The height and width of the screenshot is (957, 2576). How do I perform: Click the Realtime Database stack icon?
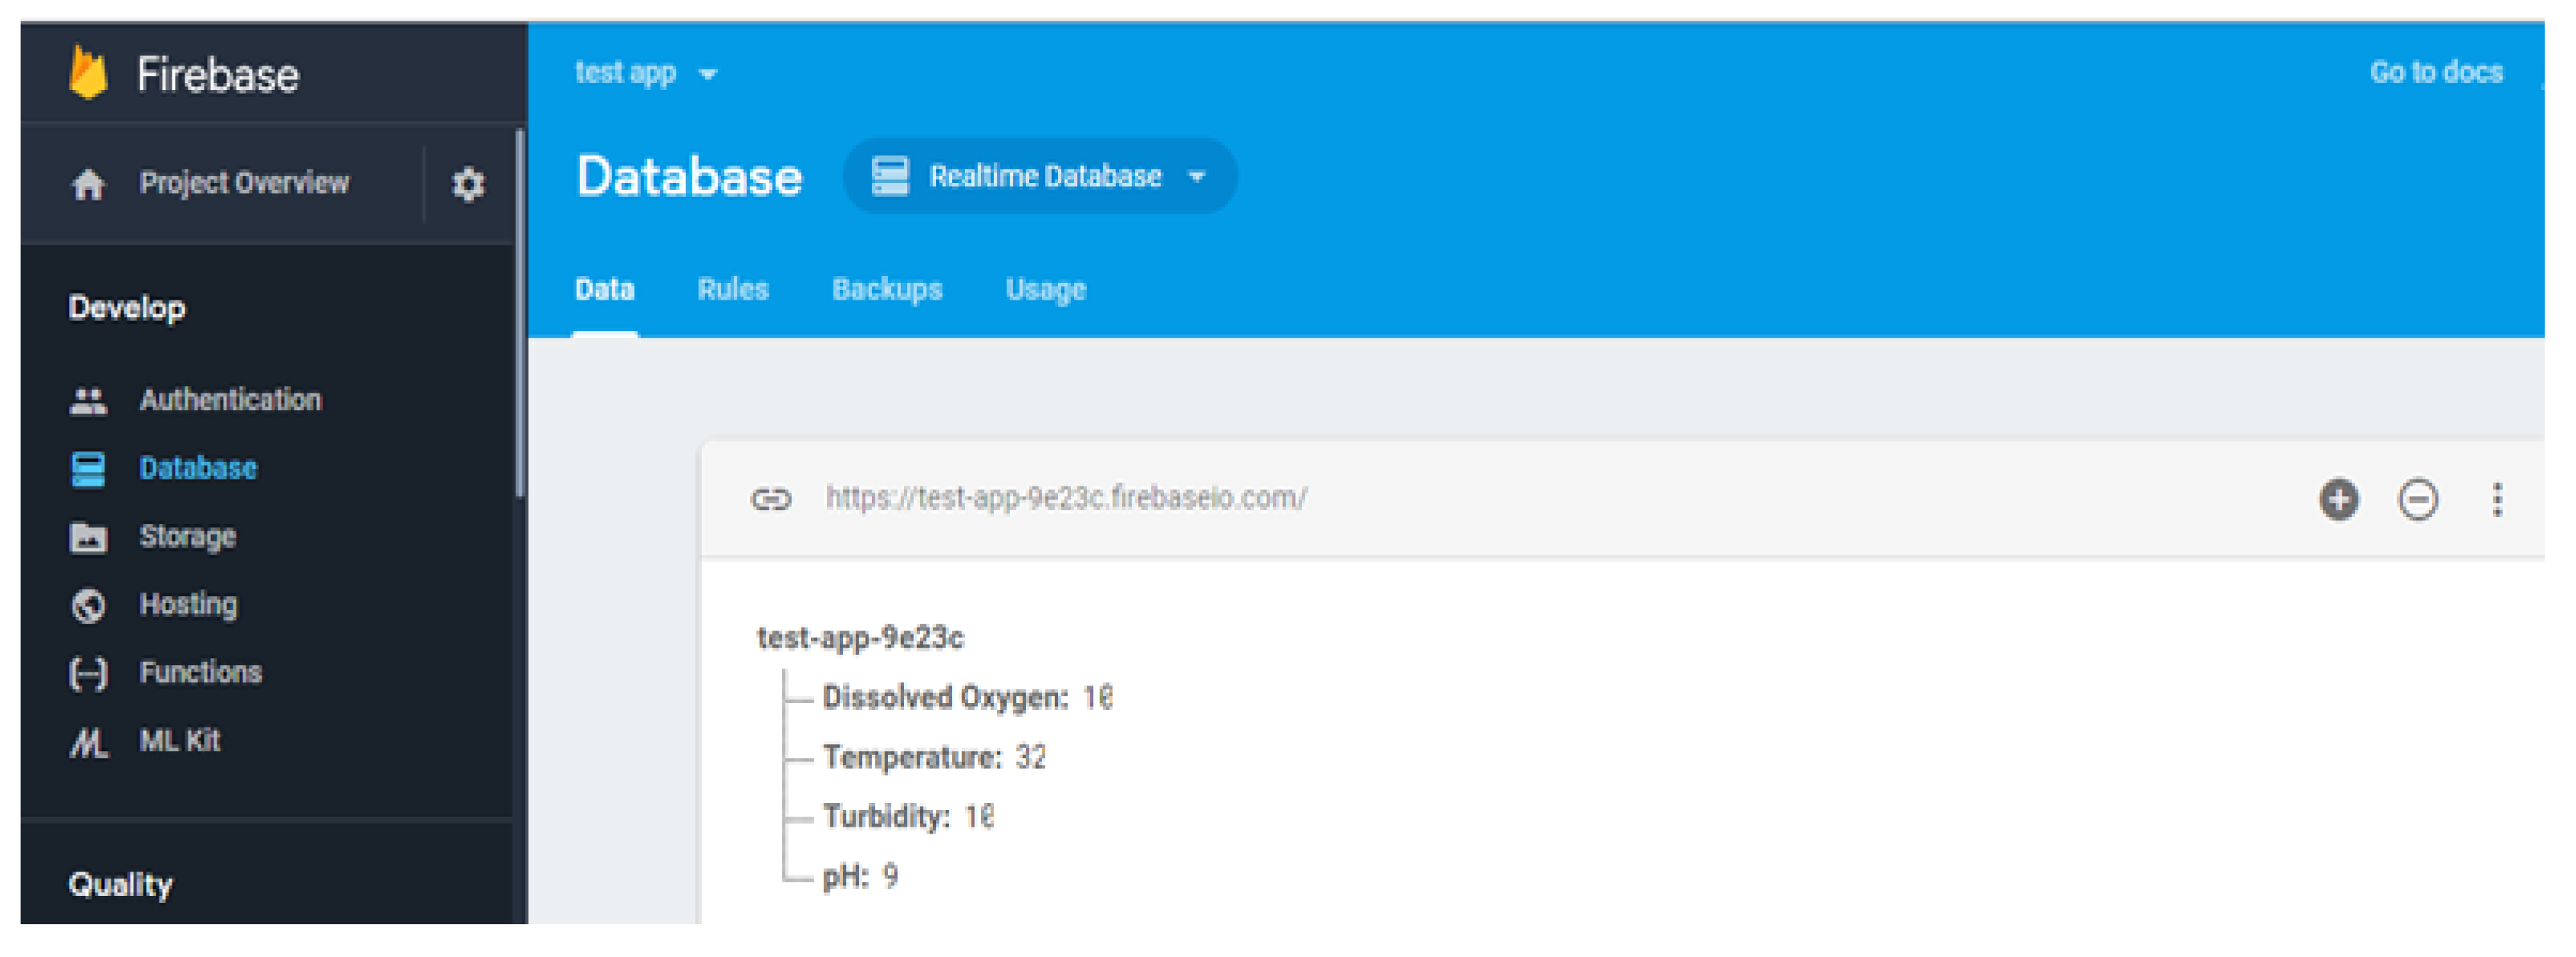tap(890, 176)
